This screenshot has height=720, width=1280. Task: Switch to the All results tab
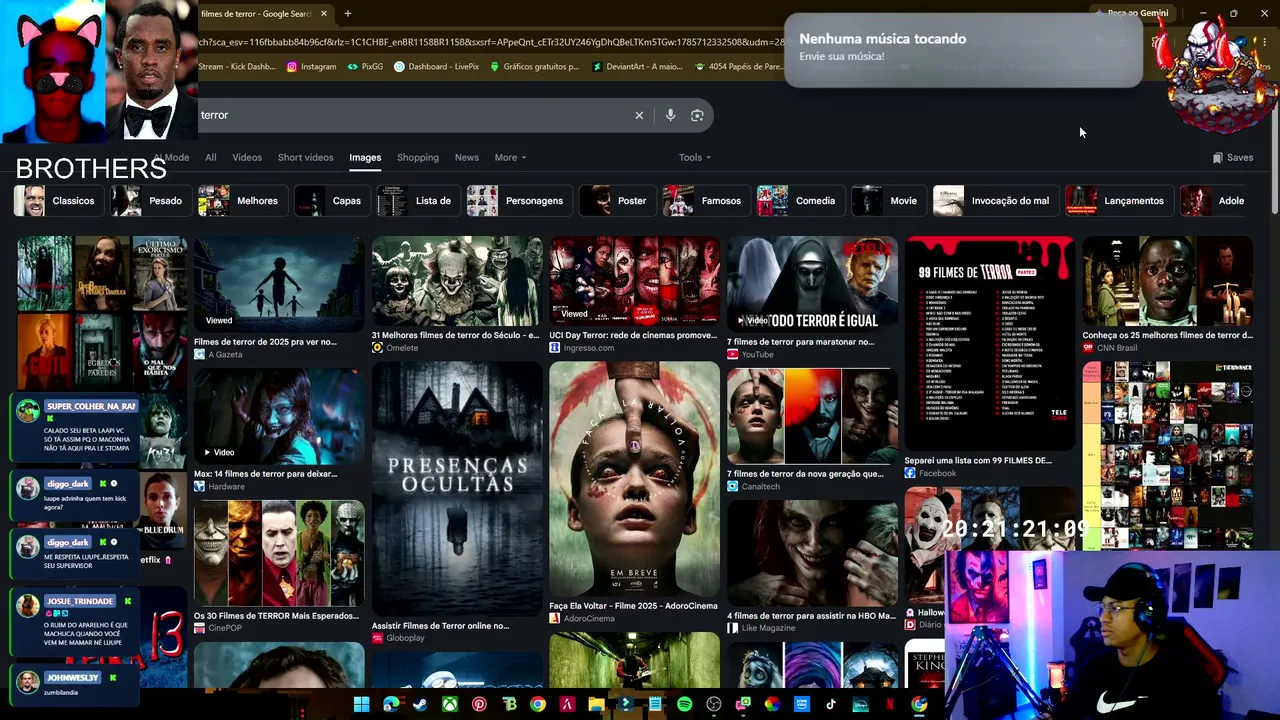pos(210,157)
